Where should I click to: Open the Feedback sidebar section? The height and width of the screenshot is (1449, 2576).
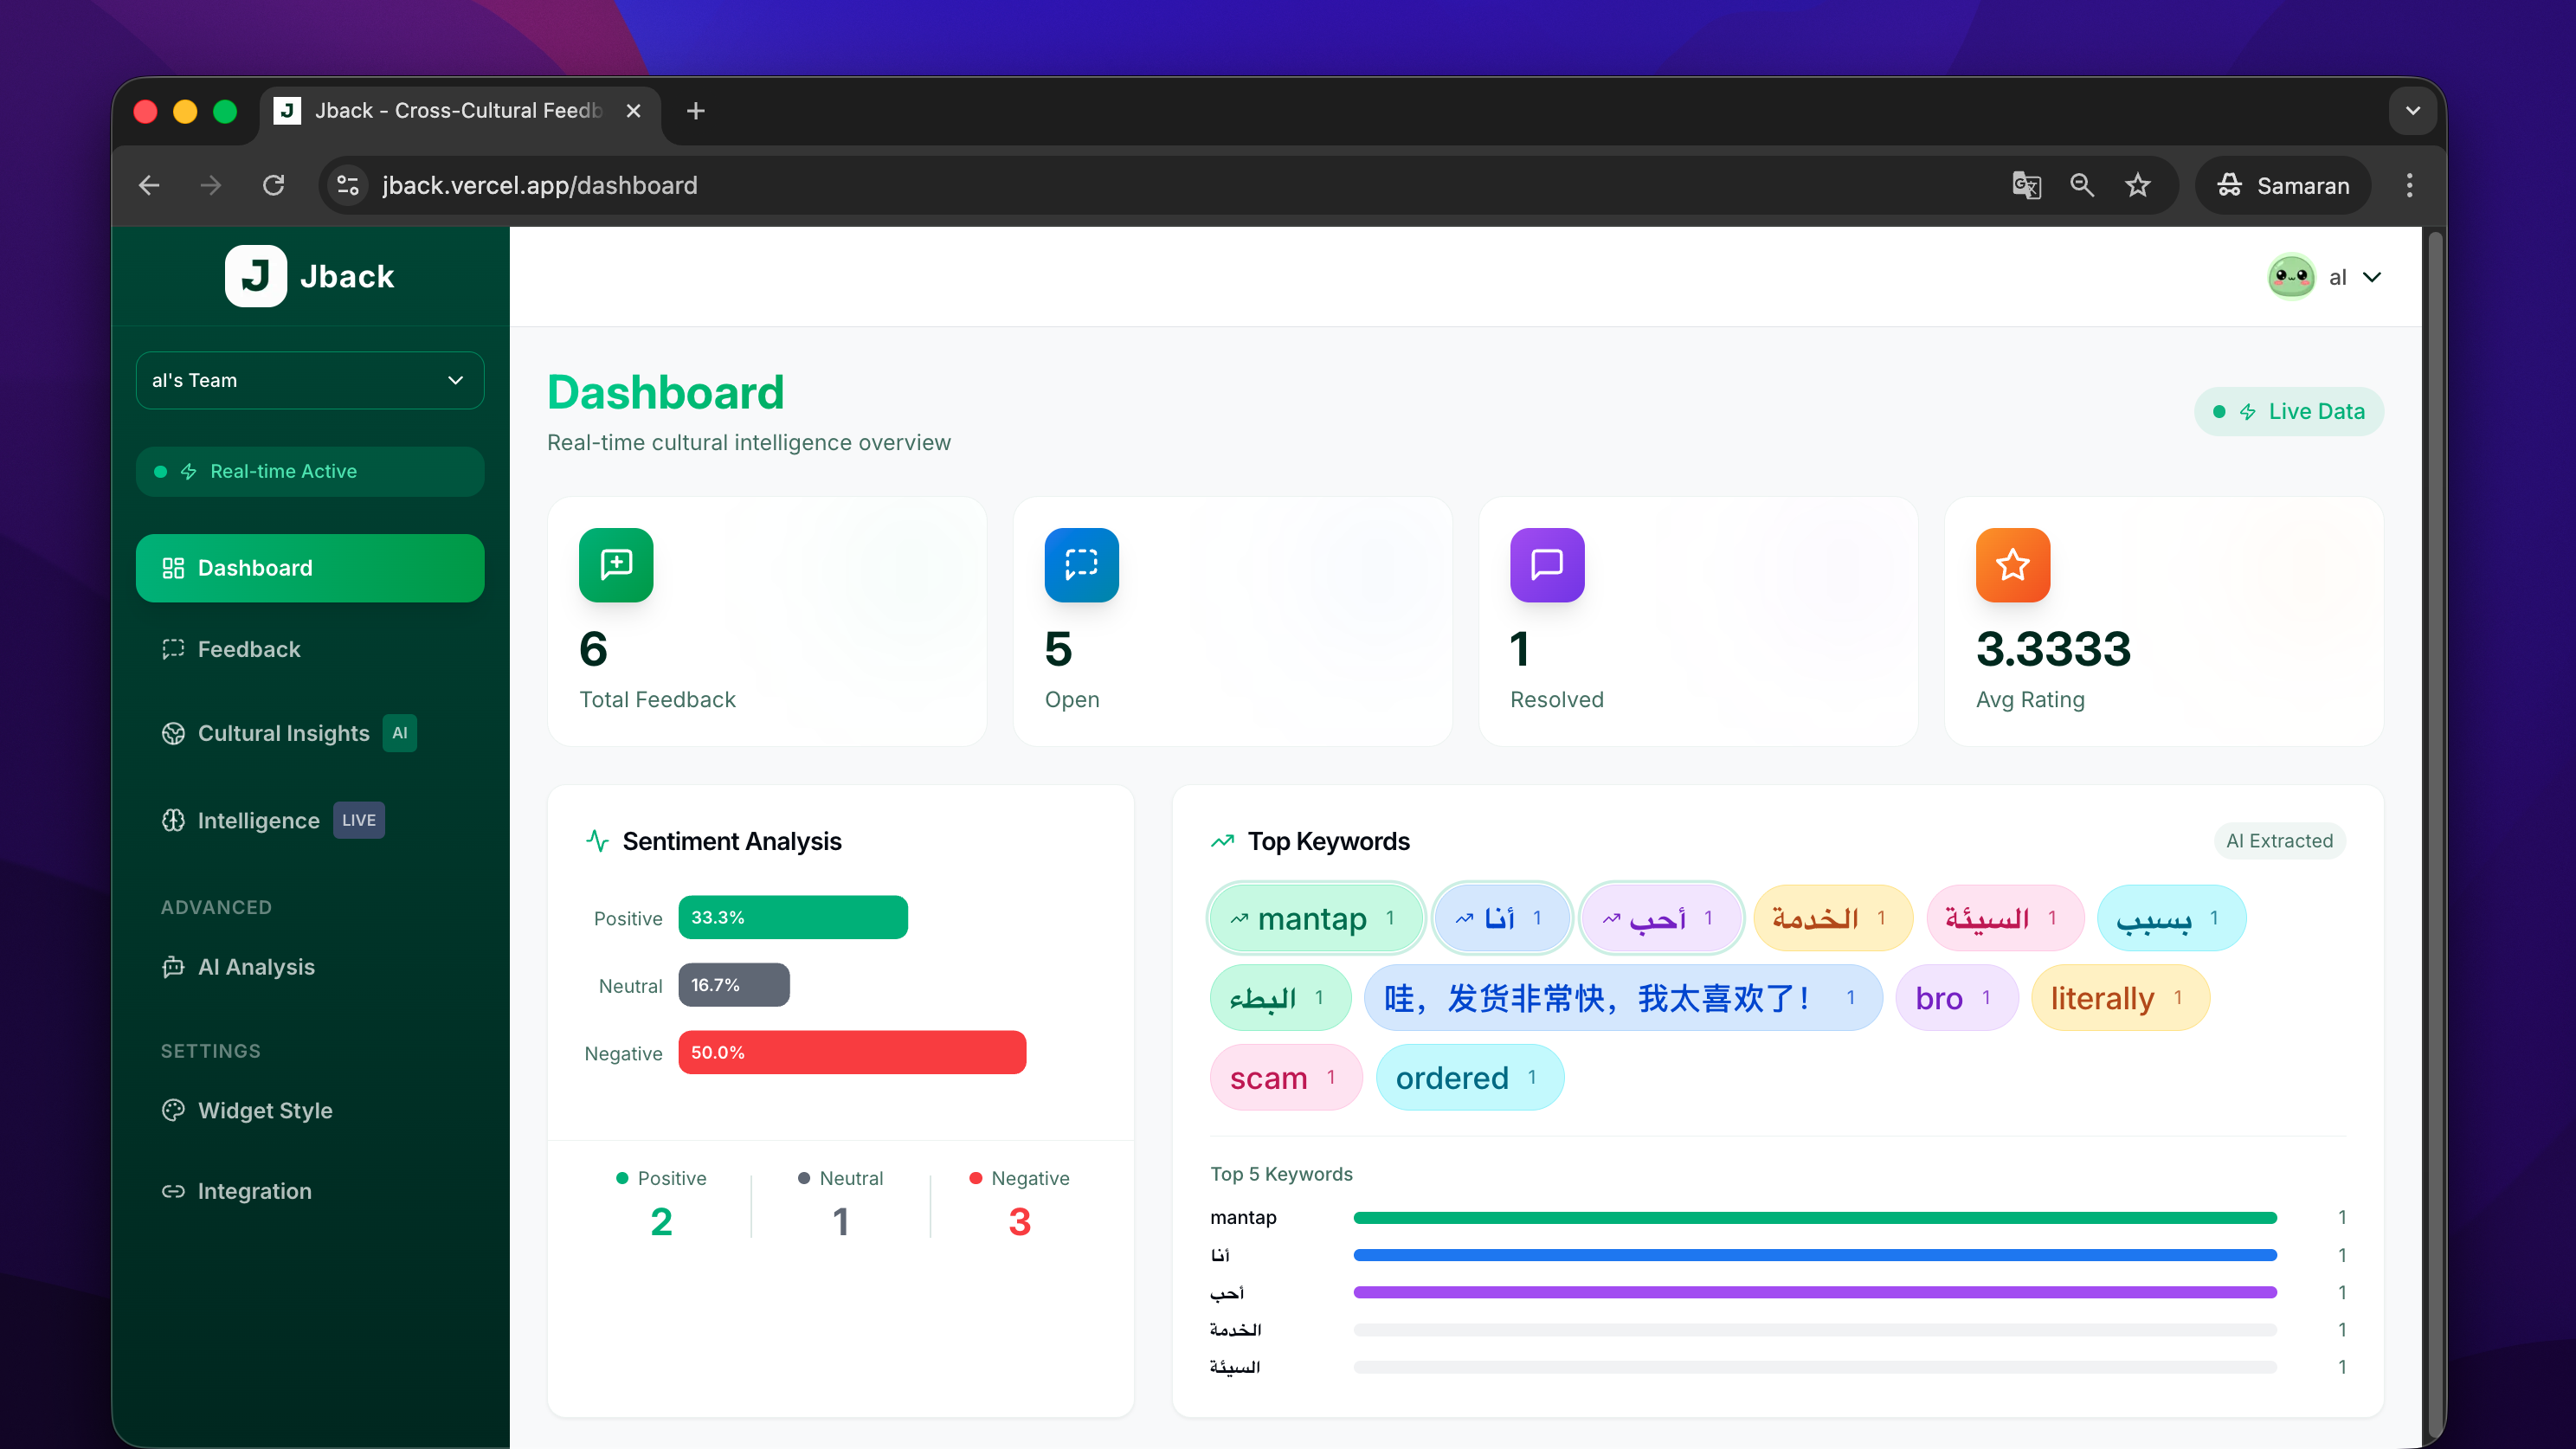click(x=248, y=650)
